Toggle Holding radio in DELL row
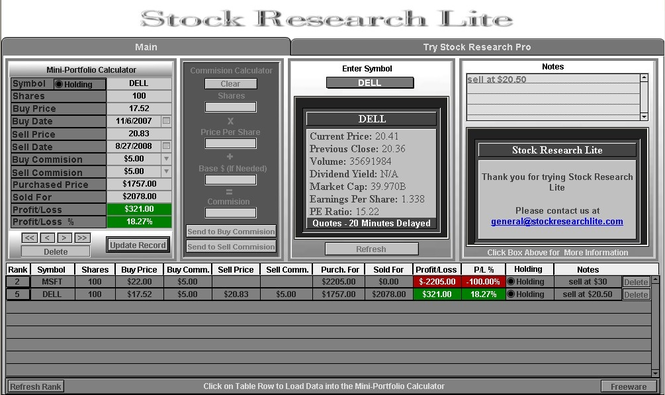Image resolution: width=665 pixels, height=395 pixels. pos(511,294)
